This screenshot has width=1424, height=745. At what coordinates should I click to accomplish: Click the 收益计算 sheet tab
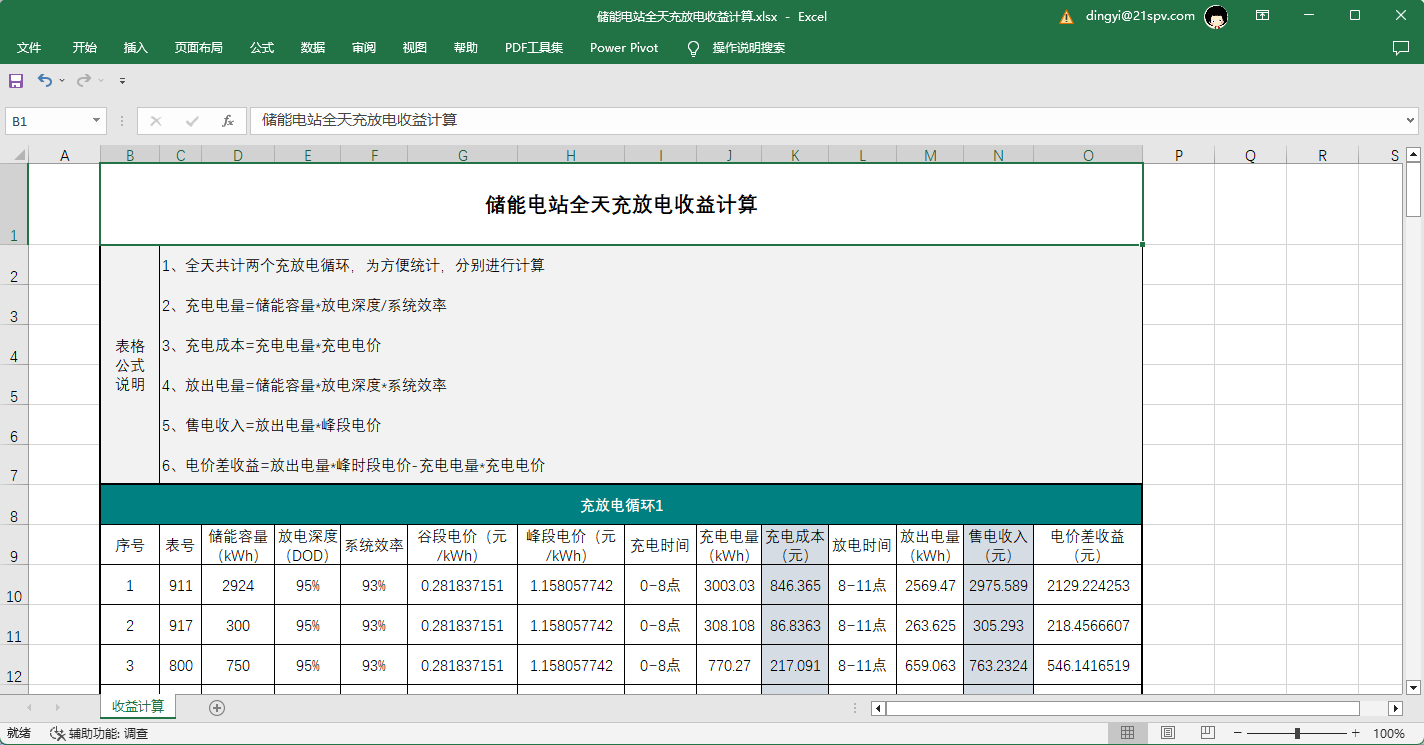coord(138,706)
